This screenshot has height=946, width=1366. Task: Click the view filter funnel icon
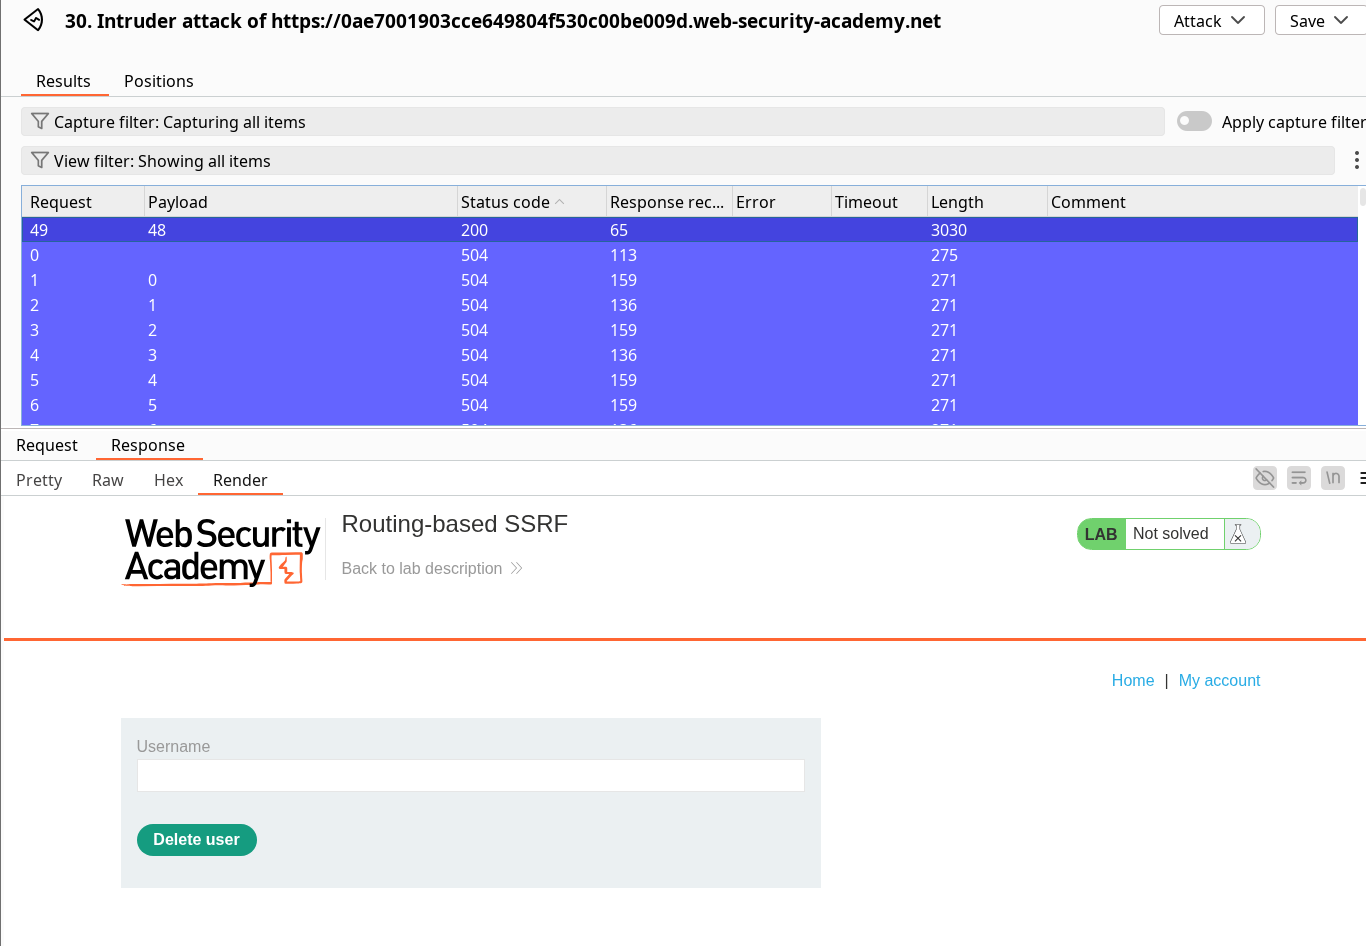coord(40,160)
